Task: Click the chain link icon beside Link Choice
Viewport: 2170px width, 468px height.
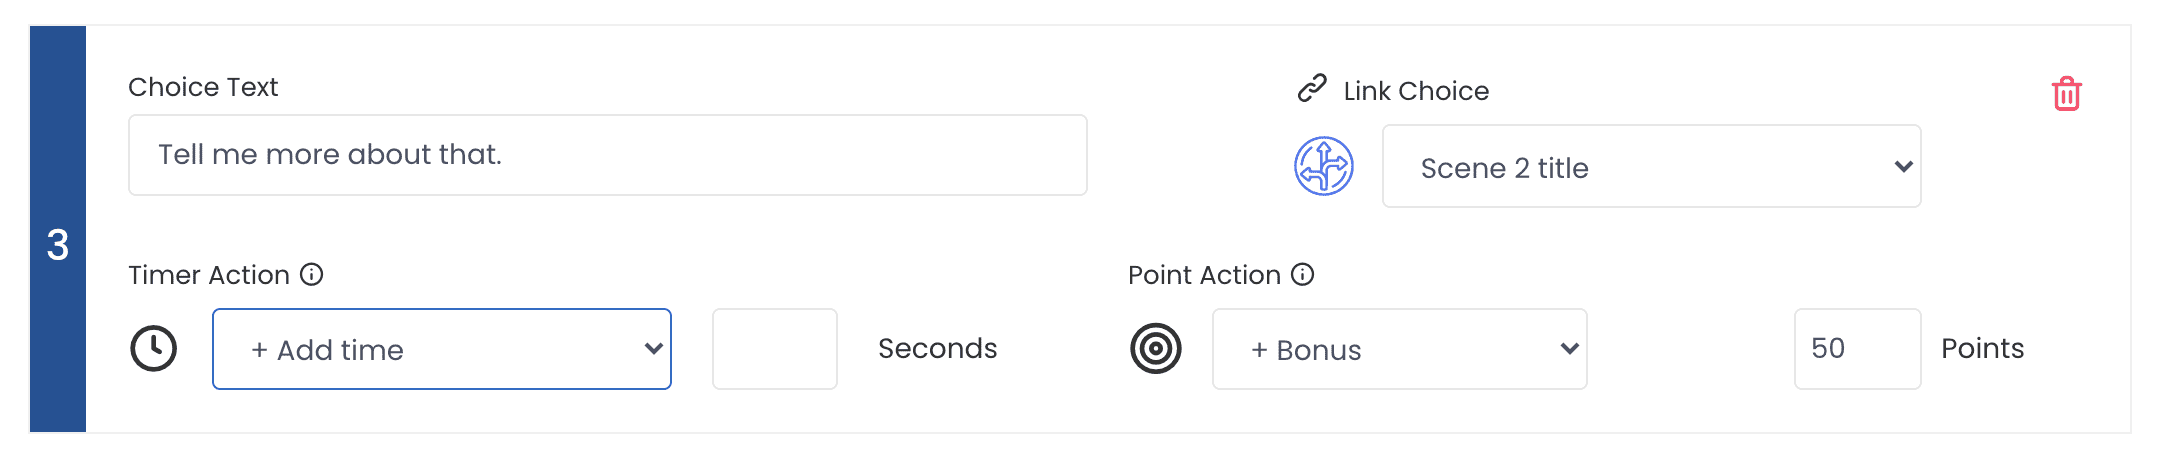Action: tap(1312, 89)
